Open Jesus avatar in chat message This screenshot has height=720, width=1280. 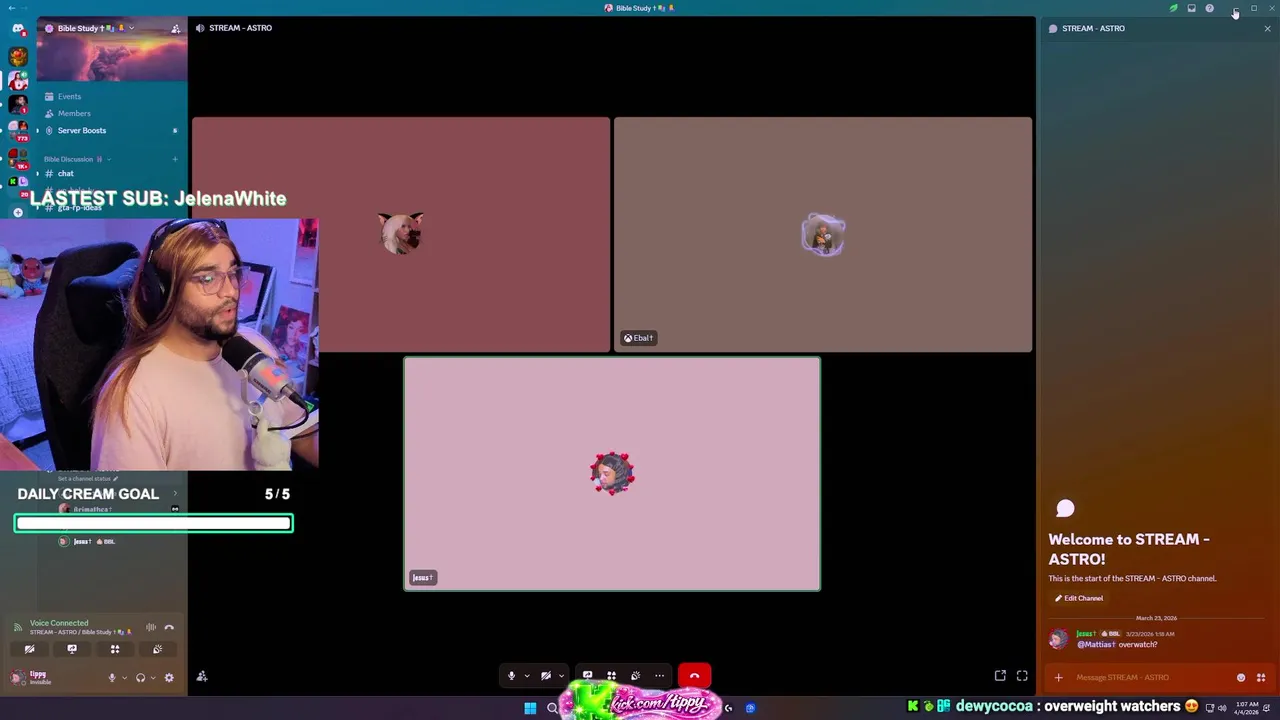(x=1058, y=639)
